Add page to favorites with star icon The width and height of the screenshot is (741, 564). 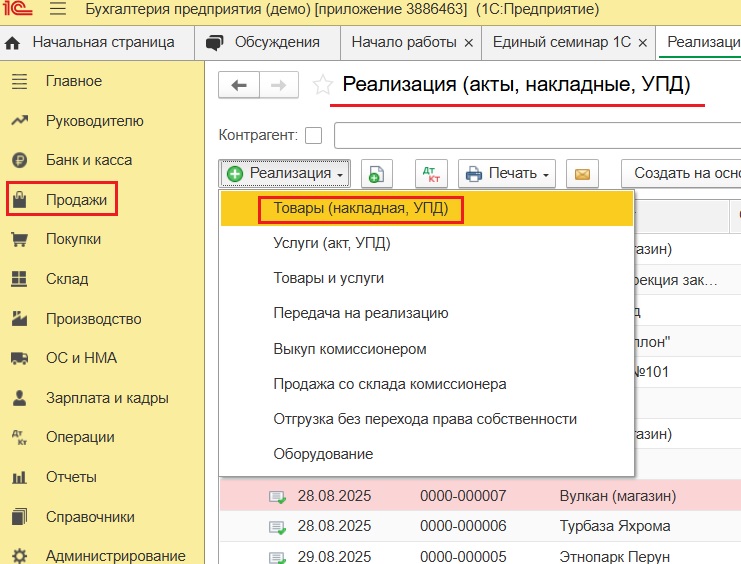(322, 86)
